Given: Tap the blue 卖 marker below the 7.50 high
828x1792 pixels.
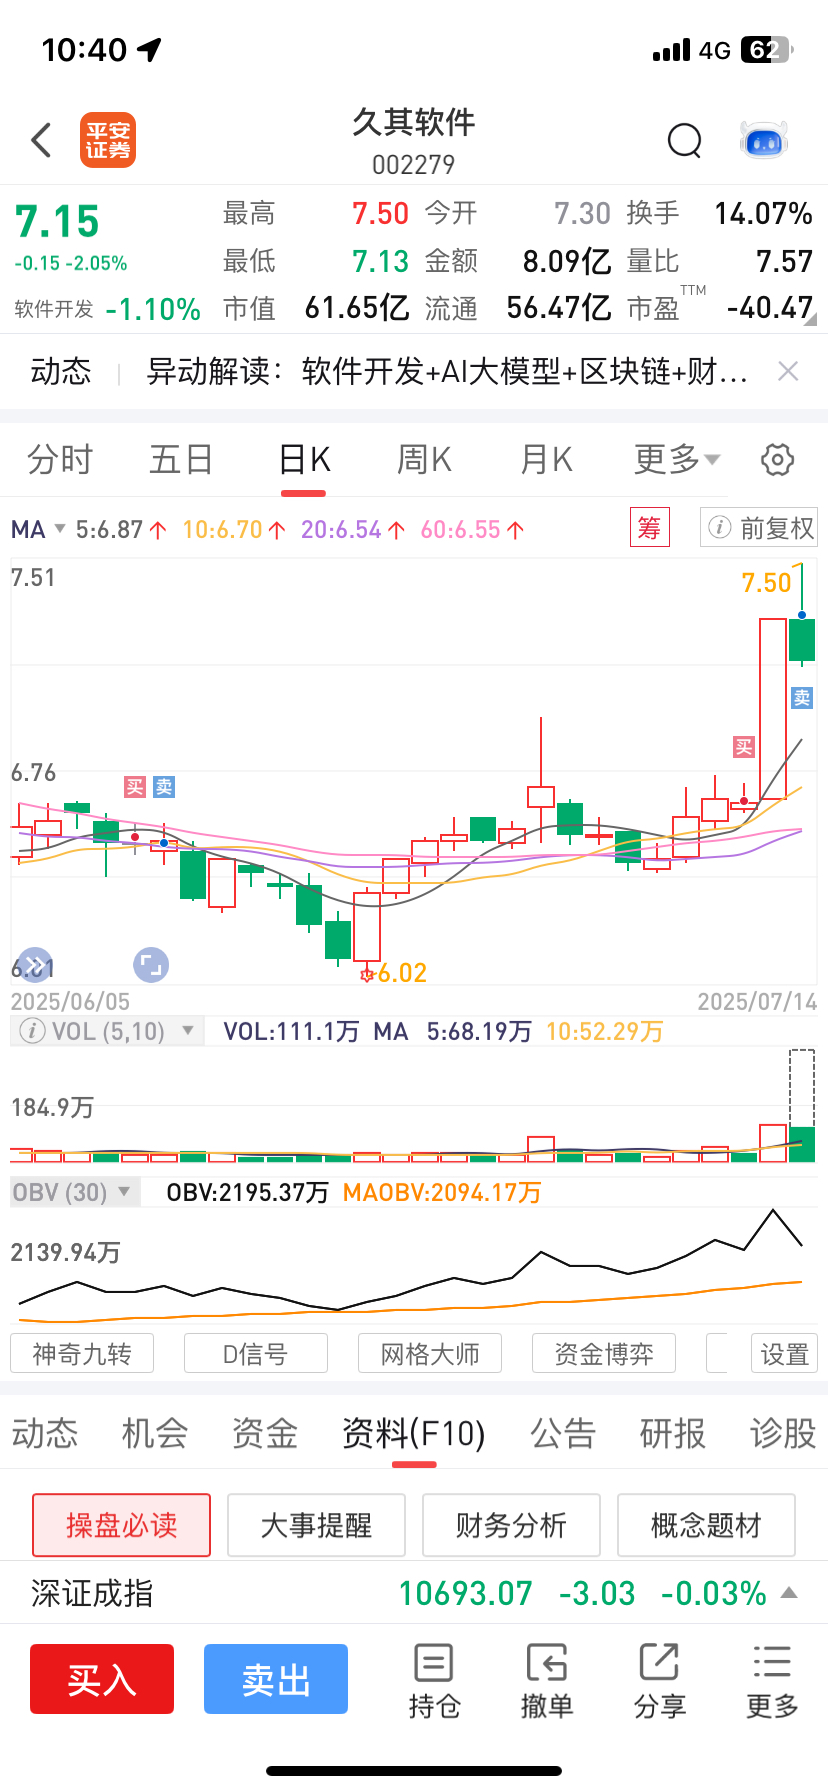Looking at the screenshot, I should (x=802, y=698).
